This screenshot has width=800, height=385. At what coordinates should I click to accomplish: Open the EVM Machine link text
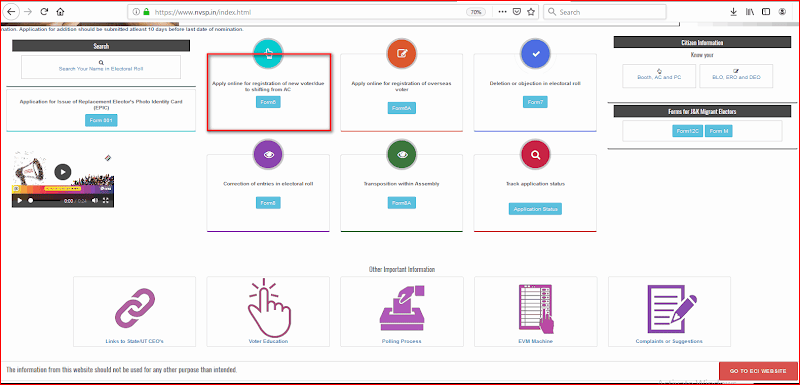[x=536, y=341]
